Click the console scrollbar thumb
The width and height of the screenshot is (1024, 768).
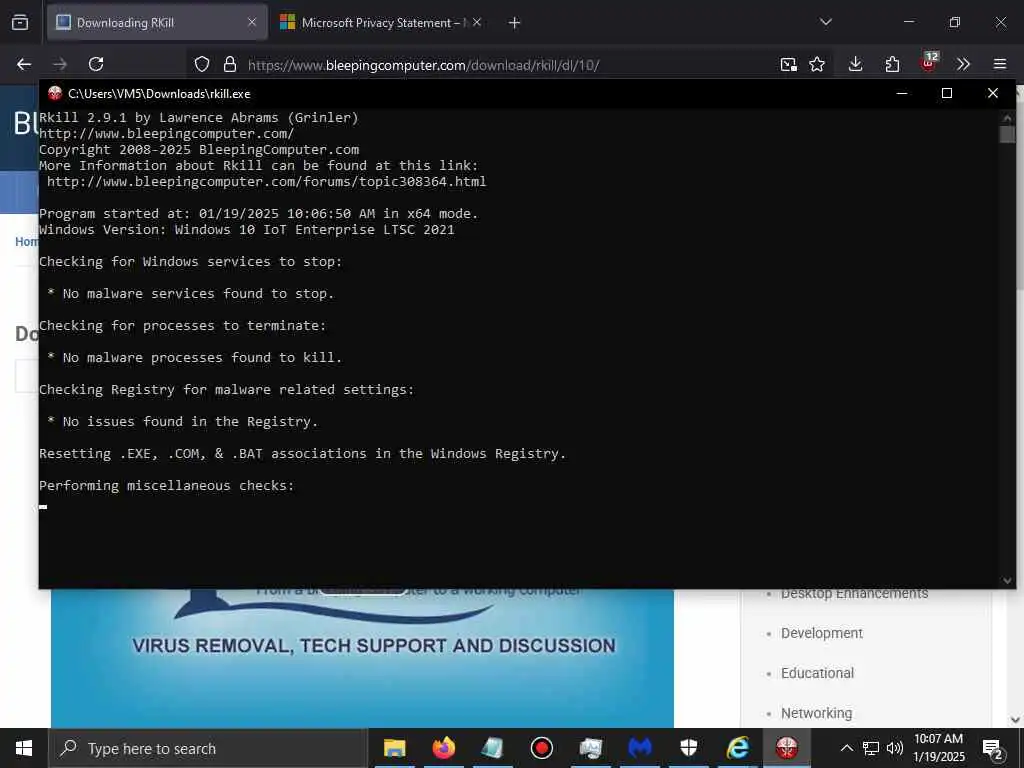(1007, 135)
